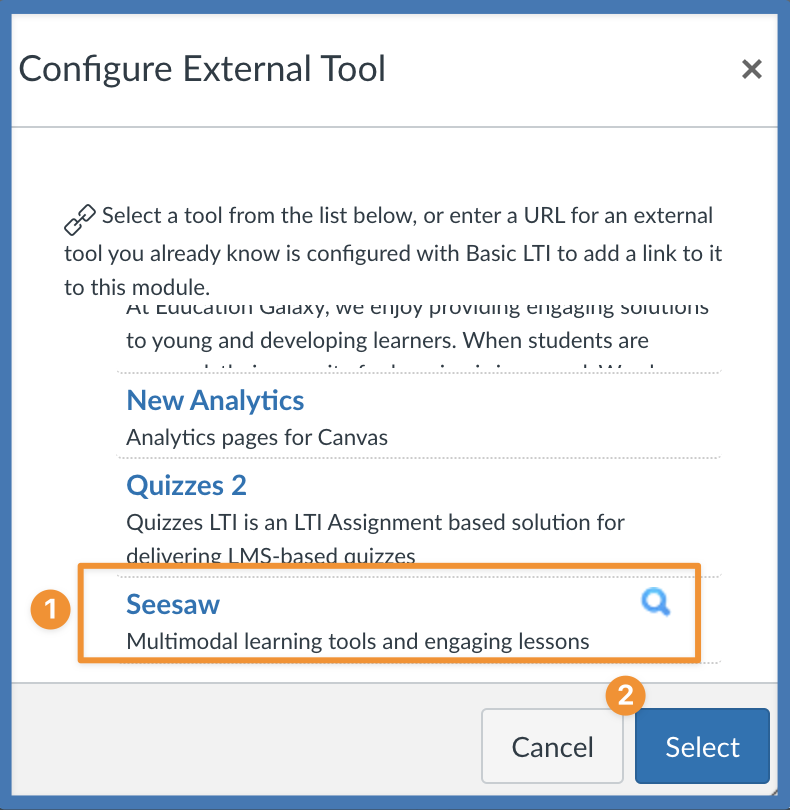The height and width of the screenshot is (810, 790).
Task: Click the "Configure External Tool" dialog title
Action: [x=202, y=69]
